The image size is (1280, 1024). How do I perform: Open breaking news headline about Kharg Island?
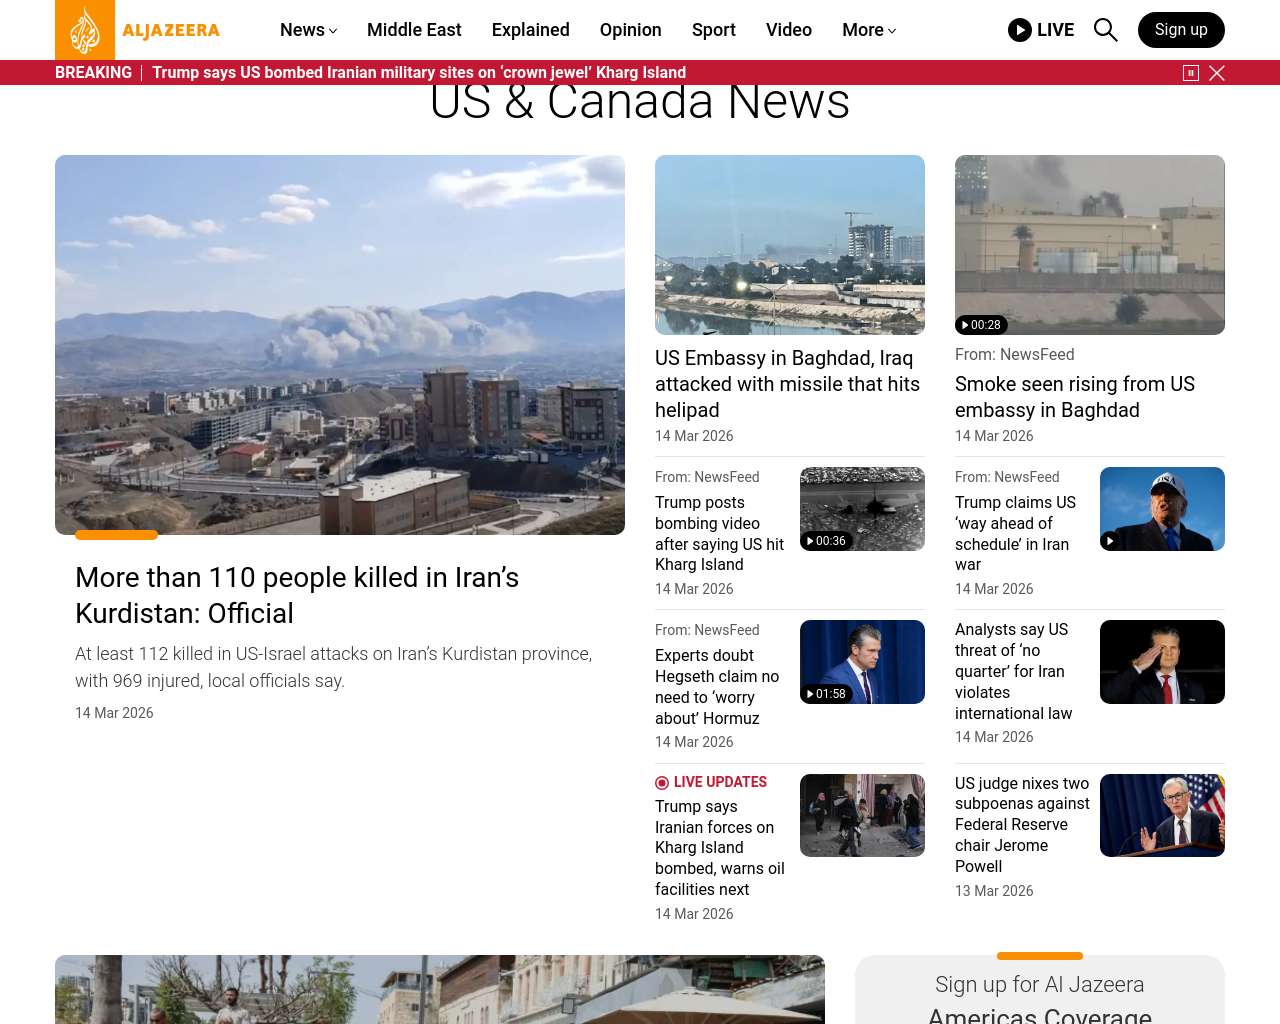tap(419, 73)
